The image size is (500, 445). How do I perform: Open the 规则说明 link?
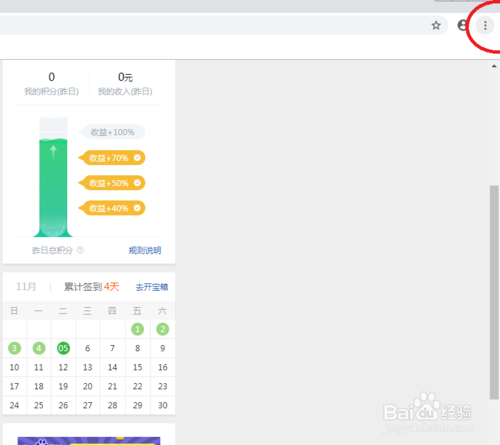(x=145, y=250)
